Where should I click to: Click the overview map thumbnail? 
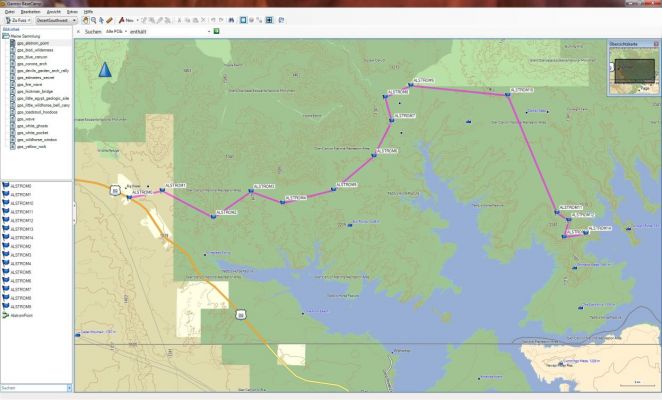coord(632,70)
